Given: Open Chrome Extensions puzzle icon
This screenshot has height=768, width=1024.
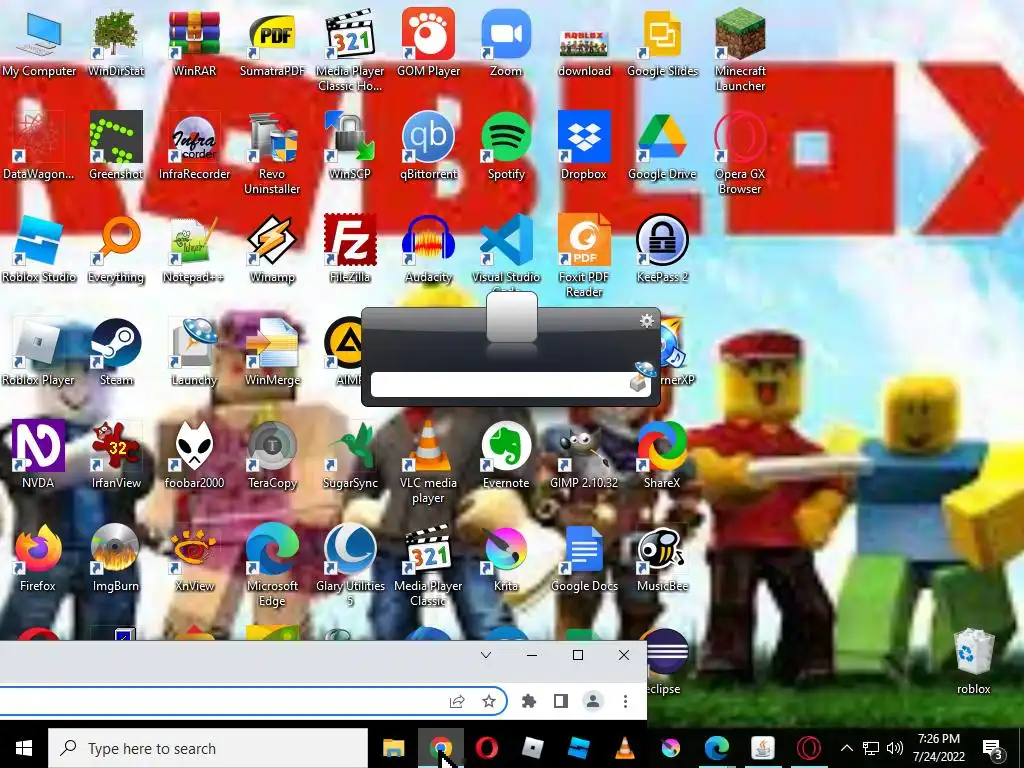Looking at the screenshot, I should point(529,701).
